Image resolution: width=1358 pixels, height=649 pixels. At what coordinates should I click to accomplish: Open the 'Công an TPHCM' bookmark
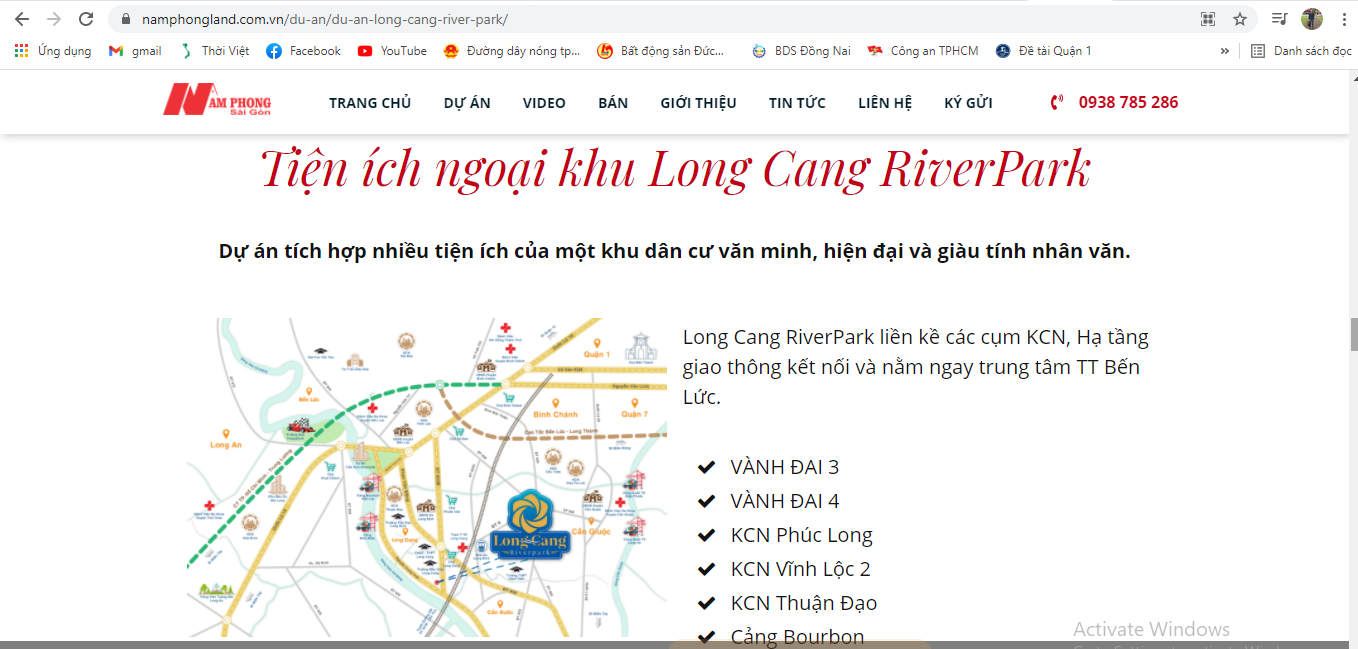pyautogui.click(x=922, y=50)
